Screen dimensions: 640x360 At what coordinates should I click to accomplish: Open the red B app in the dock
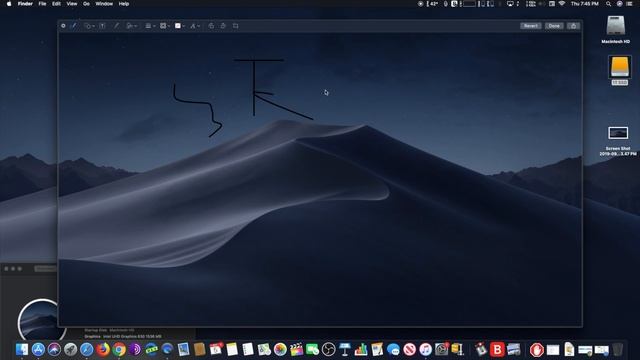pos(497,349)
